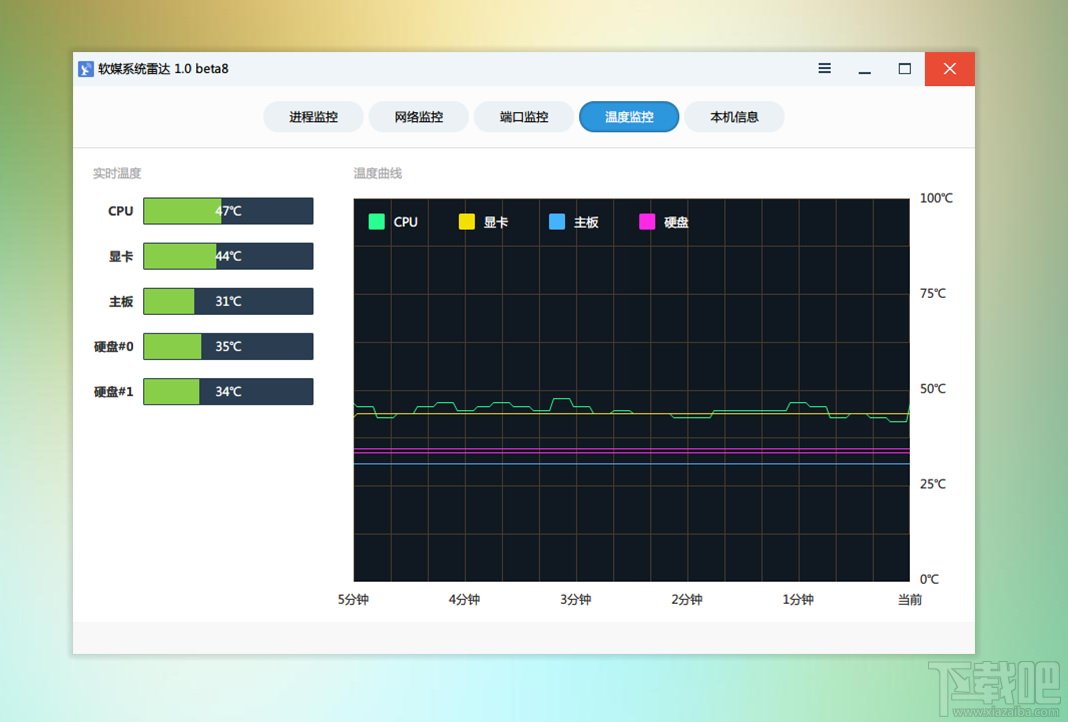
Task: Click the green CPU legend swatch
Action: 376,221
